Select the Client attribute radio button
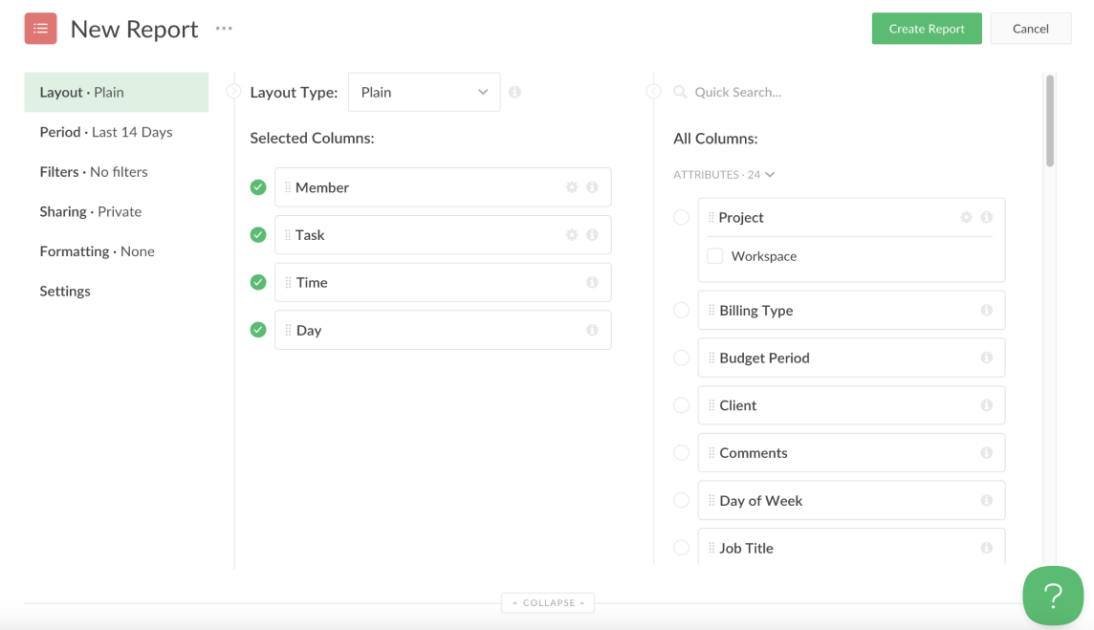 point(681,405)
